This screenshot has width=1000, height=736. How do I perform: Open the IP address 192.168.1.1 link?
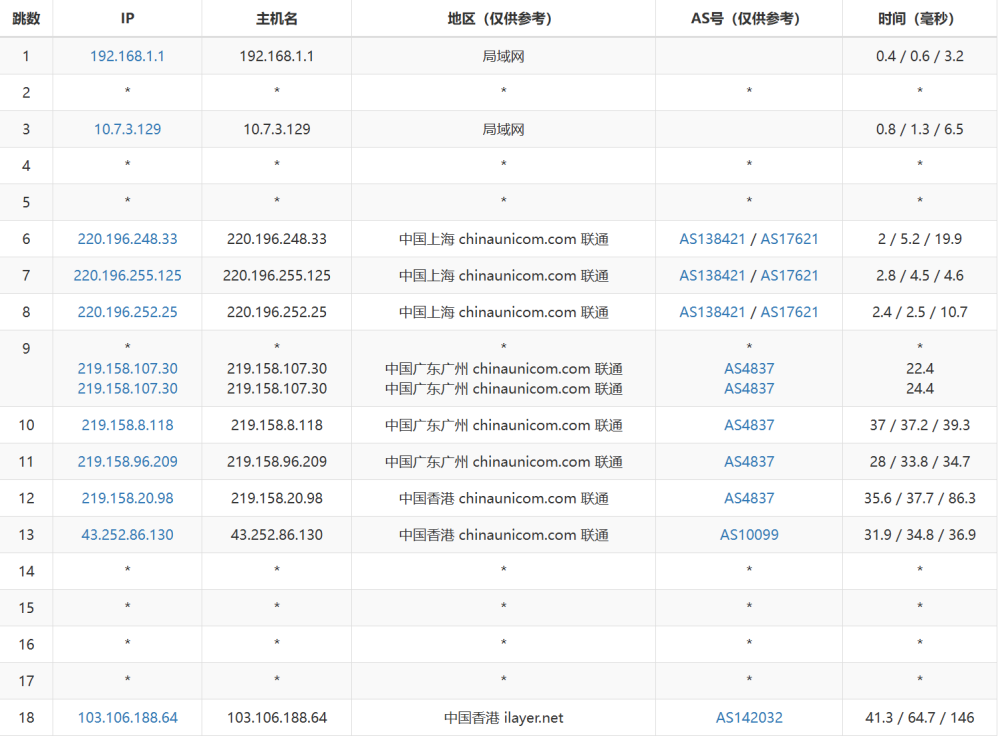(127, 55)
